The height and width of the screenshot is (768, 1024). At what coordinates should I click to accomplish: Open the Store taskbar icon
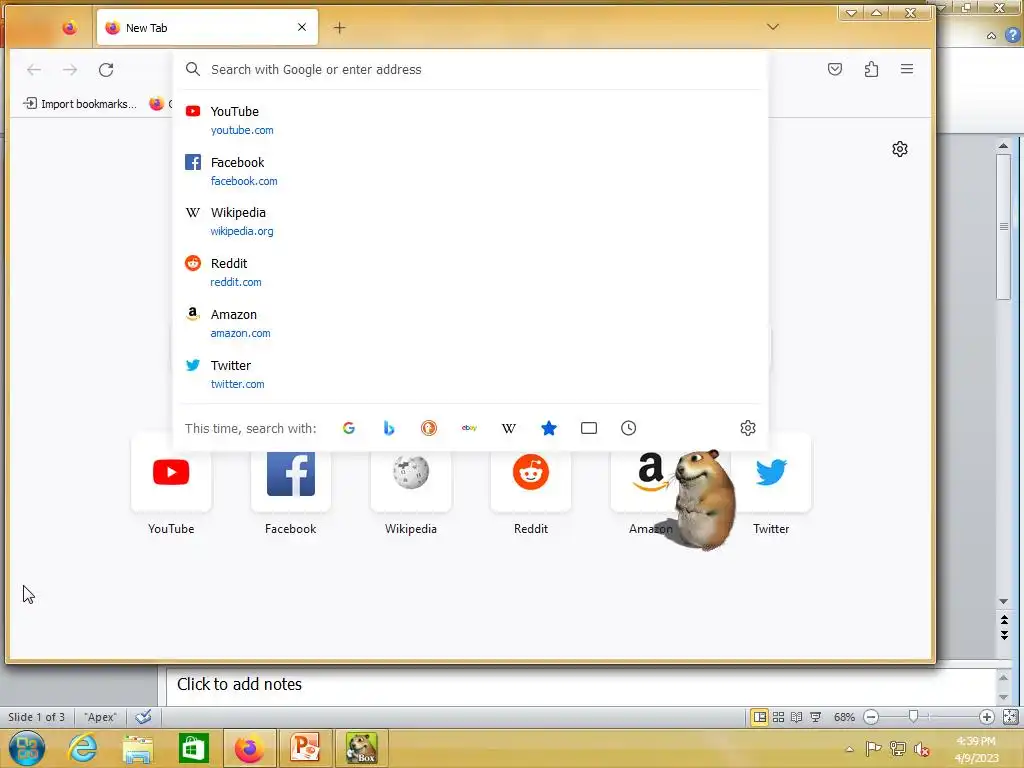tap(193, 748)
